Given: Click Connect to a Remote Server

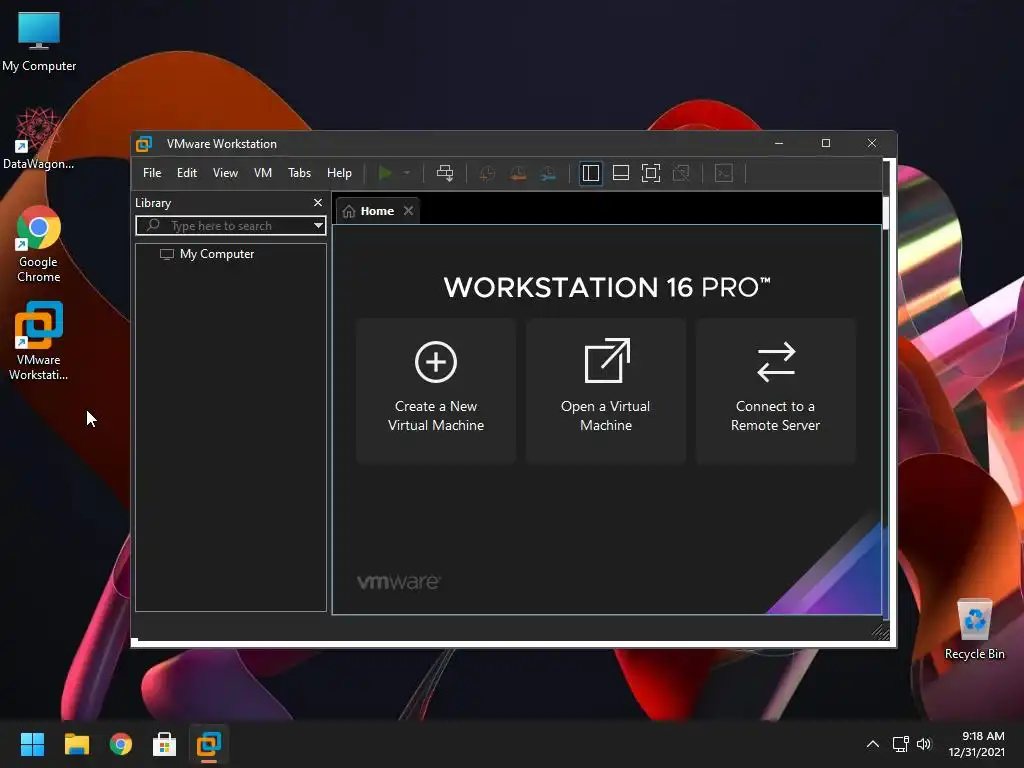Looking at the screenshot, I should (x=776, y=391).
